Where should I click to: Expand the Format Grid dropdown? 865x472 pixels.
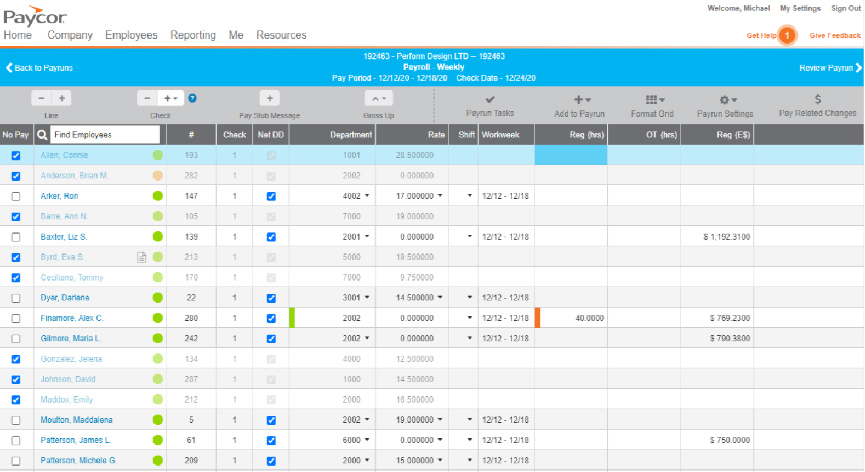click(x=655, y=100)
